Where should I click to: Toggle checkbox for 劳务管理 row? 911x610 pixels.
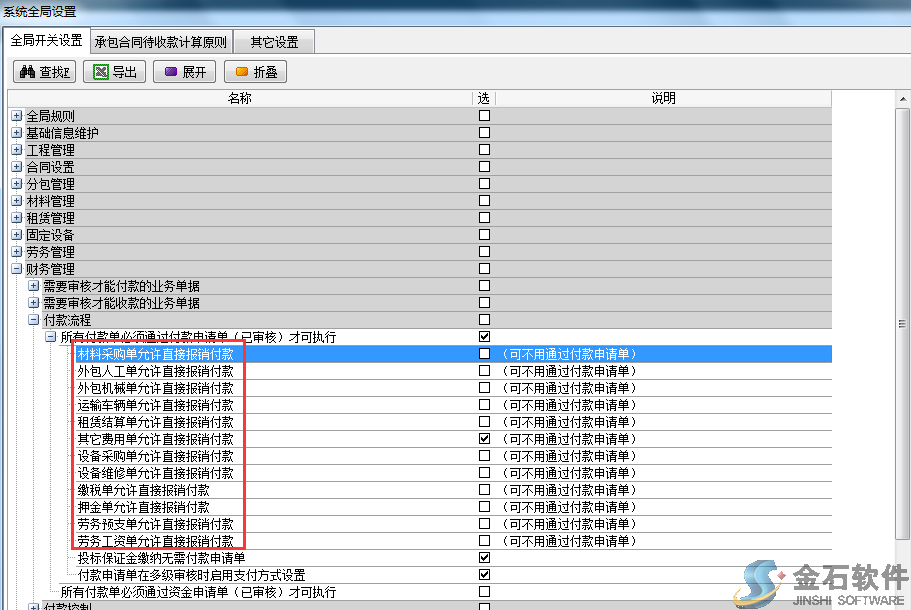[x=484, y=252]
